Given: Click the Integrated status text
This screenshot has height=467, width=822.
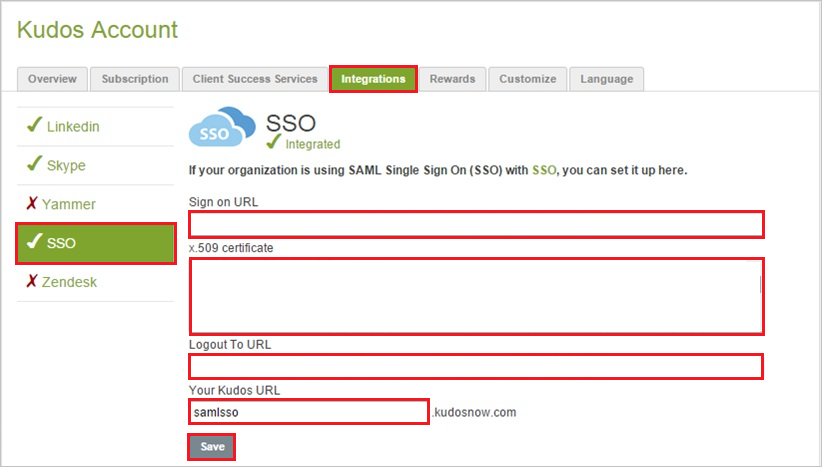Looking at the screenshot, I should point(312,144).
